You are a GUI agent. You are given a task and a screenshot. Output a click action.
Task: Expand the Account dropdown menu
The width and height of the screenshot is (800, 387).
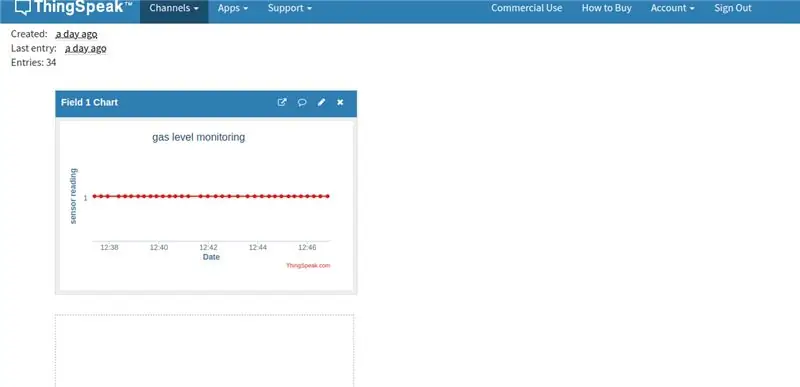pyautogui.click(x=672, y=8)
